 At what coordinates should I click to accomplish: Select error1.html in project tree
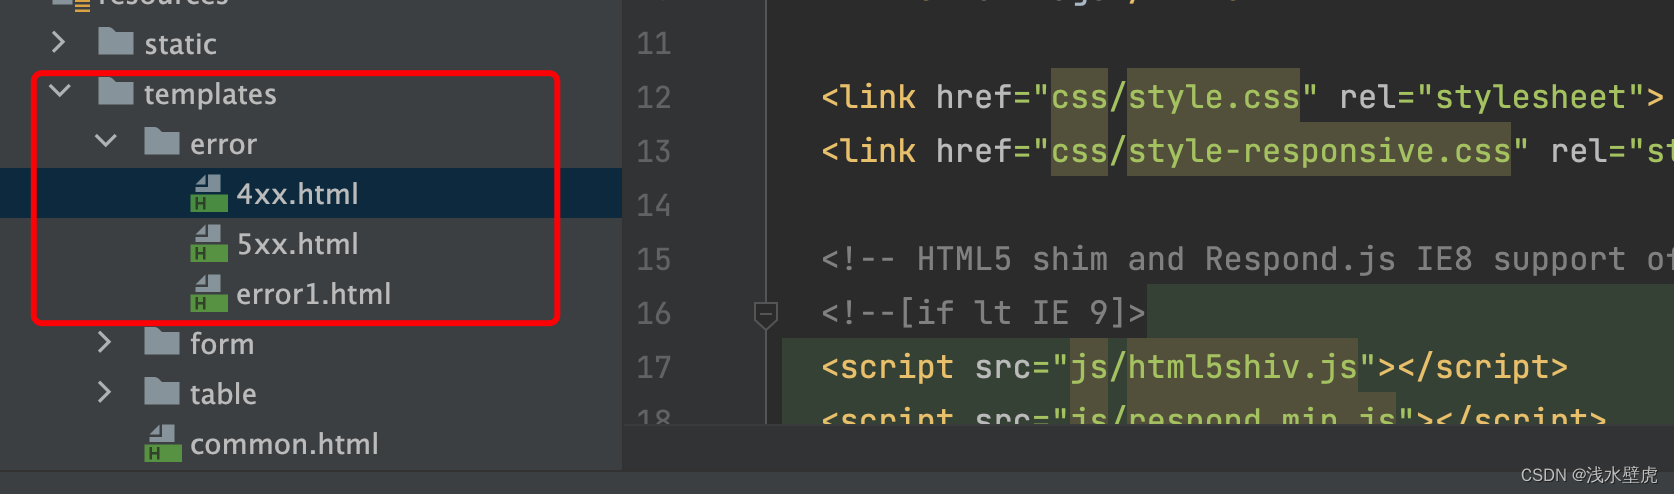pos(313,294)
